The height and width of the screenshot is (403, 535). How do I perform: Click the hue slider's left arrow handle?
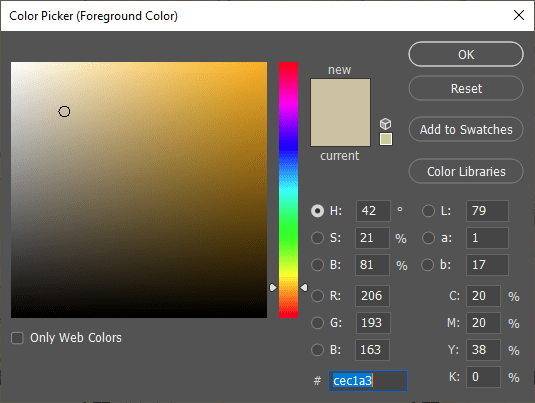(273, 288)
